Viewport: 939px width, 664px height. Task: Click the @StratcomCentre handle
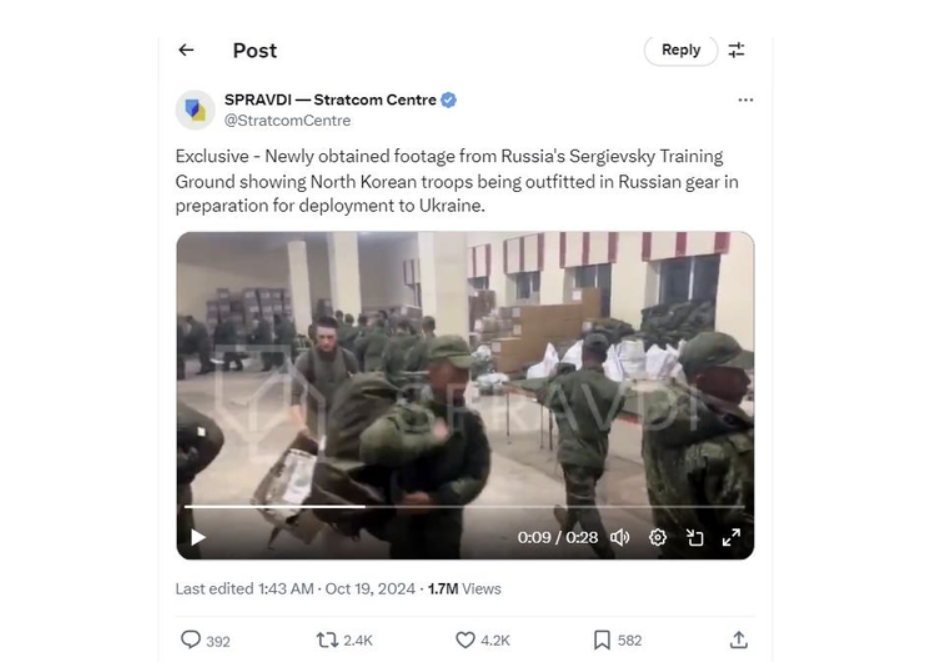click(x=287, y=120)
